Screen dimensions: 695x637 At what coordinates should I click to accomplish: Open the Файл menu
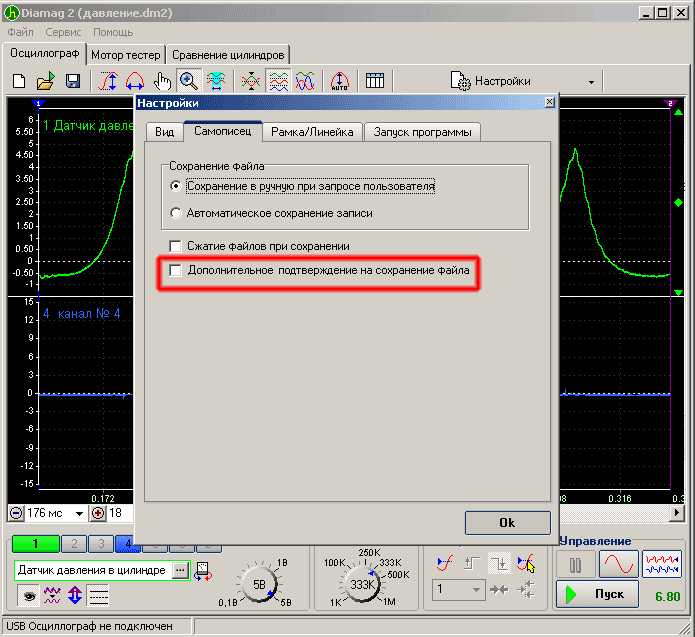20,32
